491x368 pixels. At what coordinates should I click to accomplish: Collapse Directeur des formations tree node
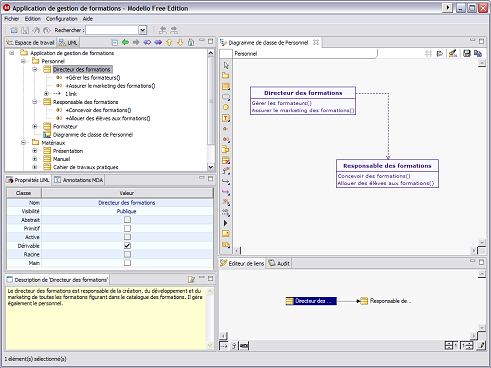click(35, 69)
